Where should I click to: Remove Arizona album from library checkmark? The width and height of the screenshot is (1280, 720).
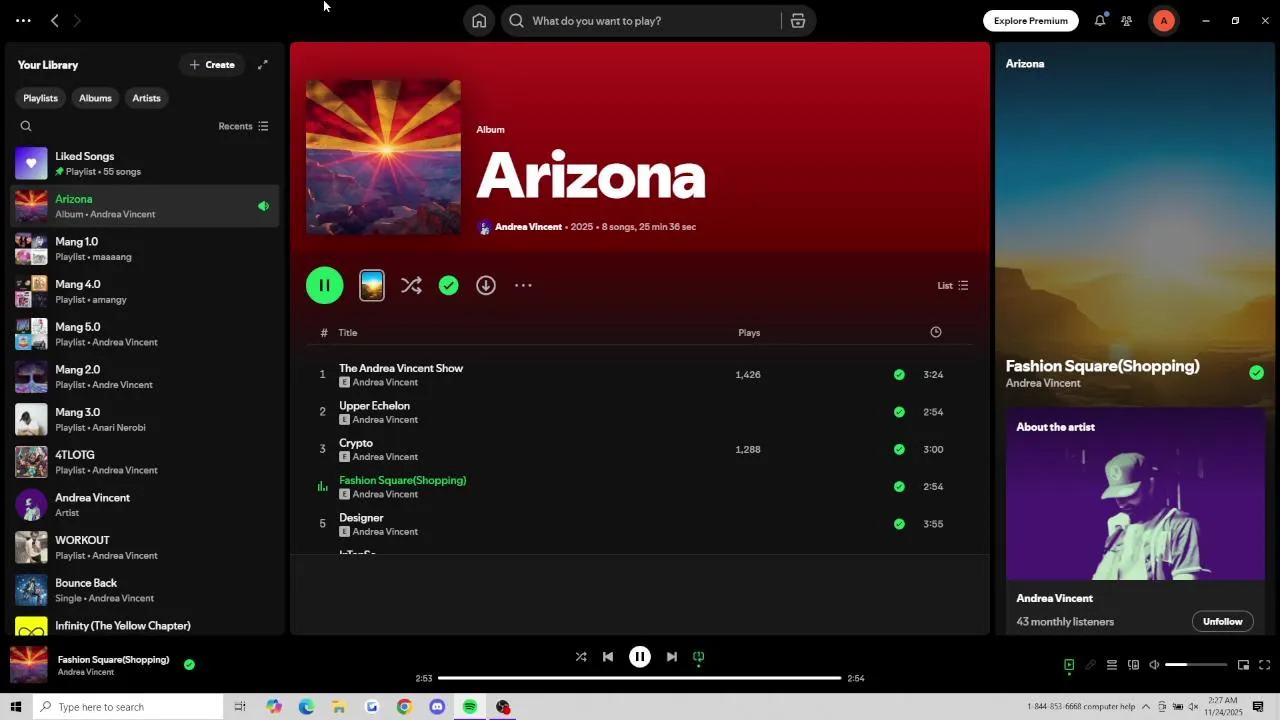pyautogui.click(x=449, y=286)
